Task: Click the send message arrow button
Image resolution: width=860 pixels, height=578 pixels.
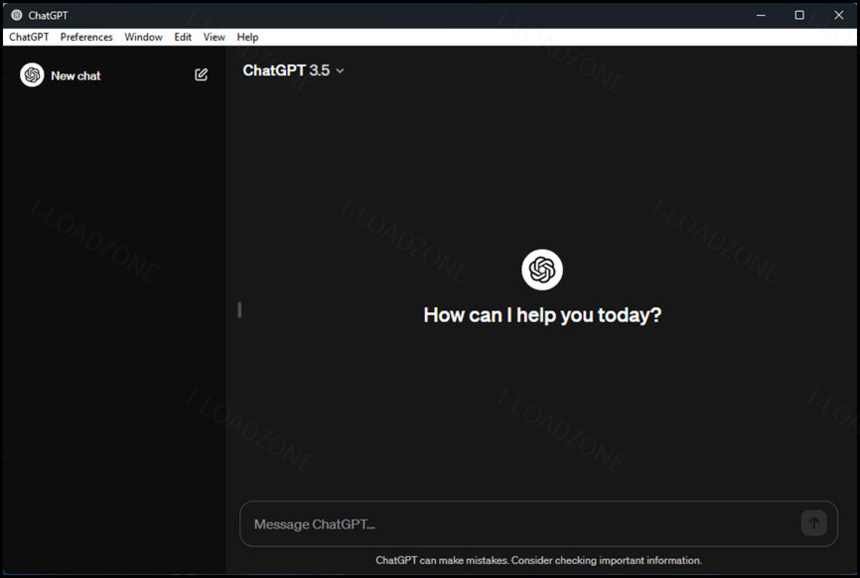Action: click(x=814, y=523)
